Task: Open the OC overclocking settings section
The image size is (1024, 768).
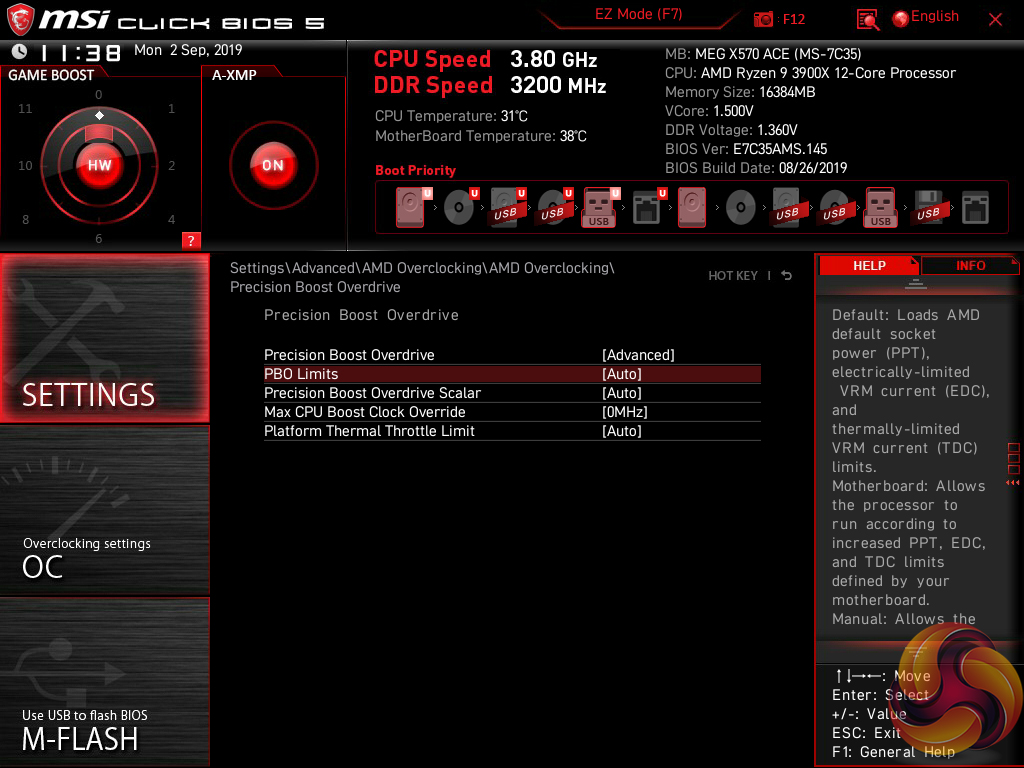Action: tap(104, 511)
